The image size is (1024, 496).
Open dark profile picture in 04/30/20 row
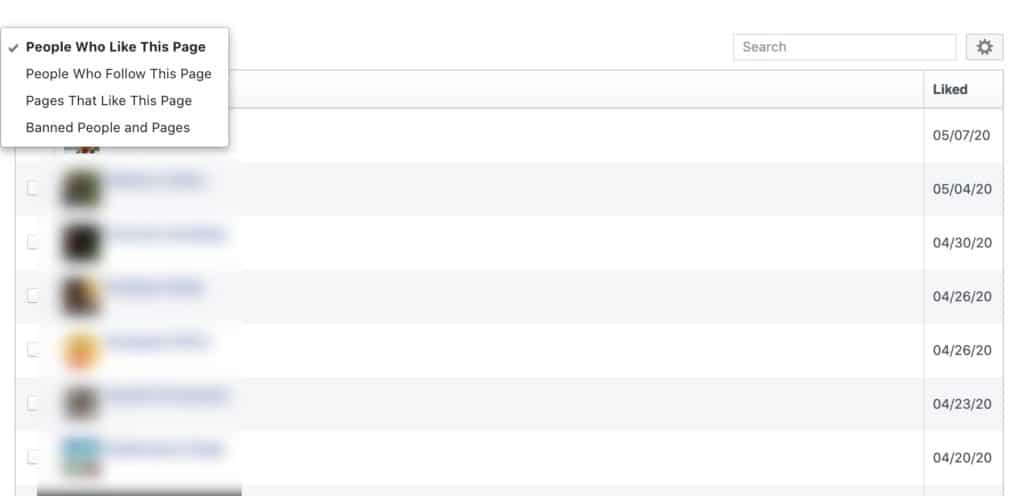pos(81,242)
